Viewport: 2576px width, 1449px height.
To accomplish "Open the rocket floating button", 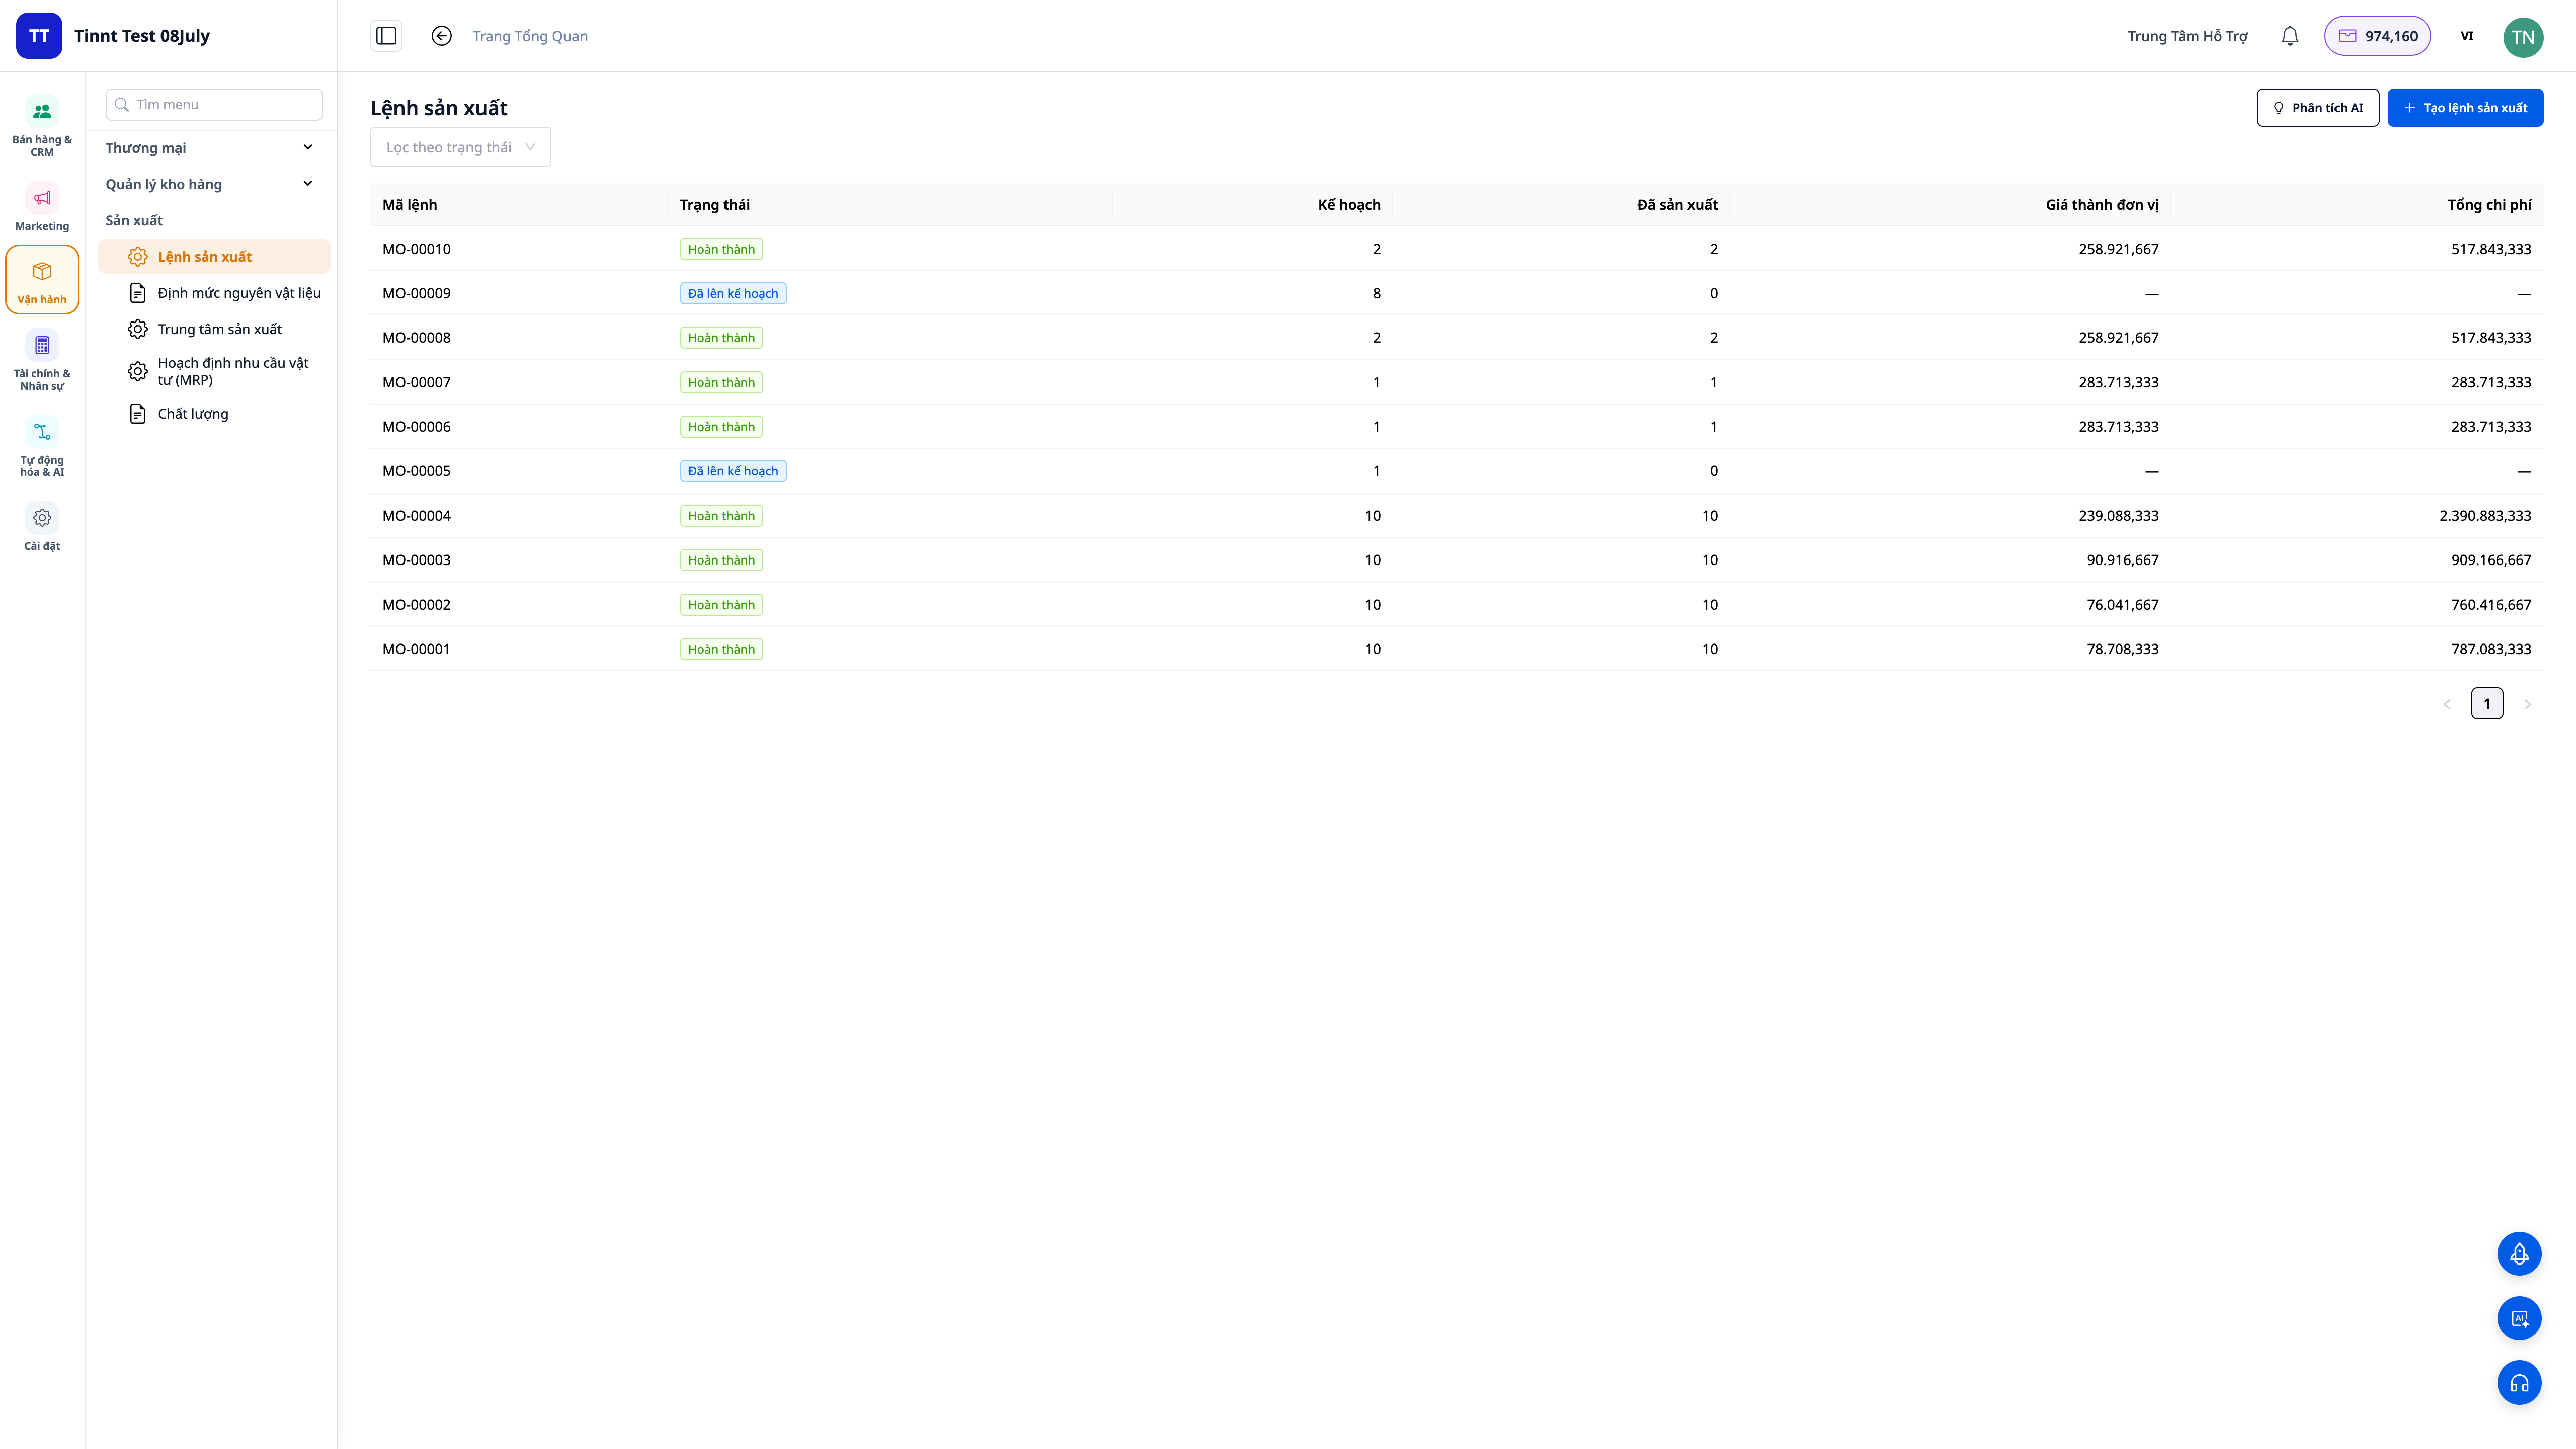I will click(x=2519, y=1254).
